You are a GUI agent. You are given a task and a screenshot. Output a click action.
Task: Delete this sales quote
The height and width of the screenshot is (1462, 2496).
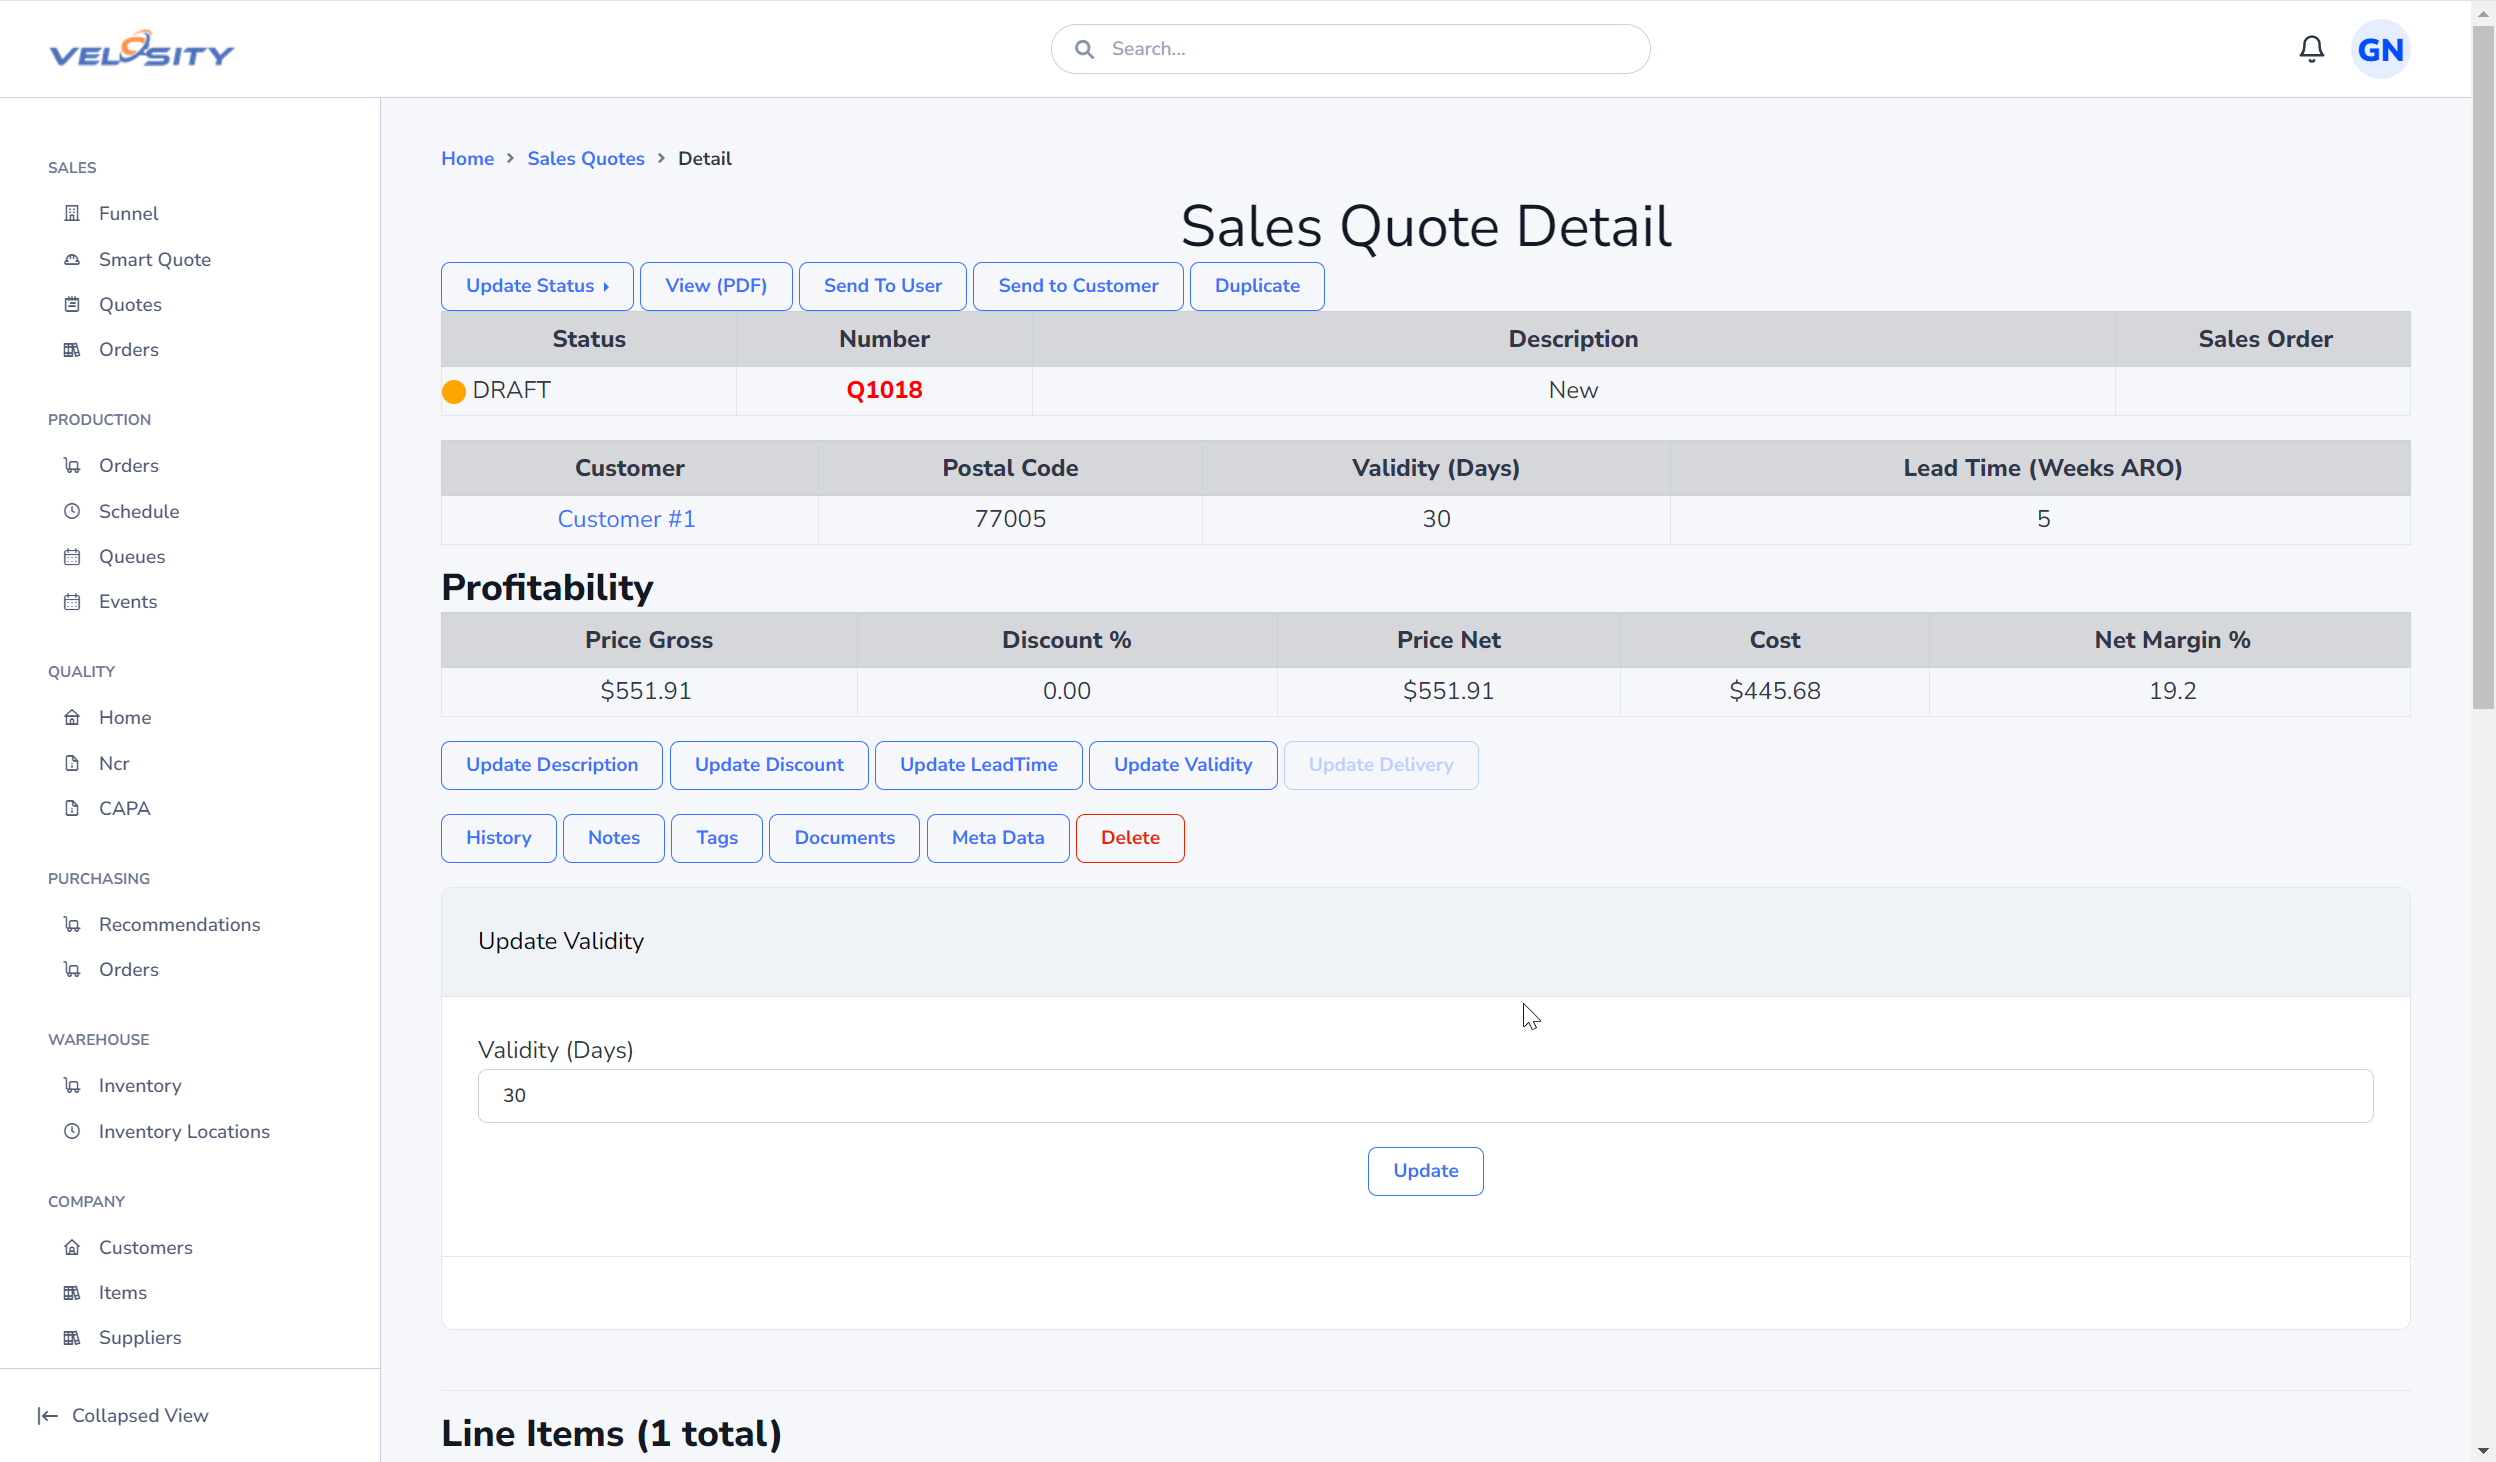tap(1130, 838)
